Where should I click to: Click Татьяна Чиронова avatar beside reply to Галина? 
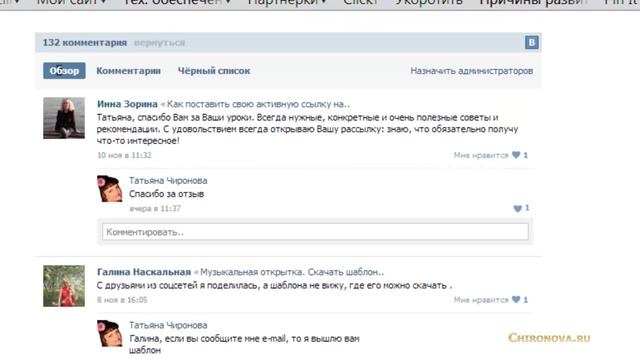[x=110, y=333]
